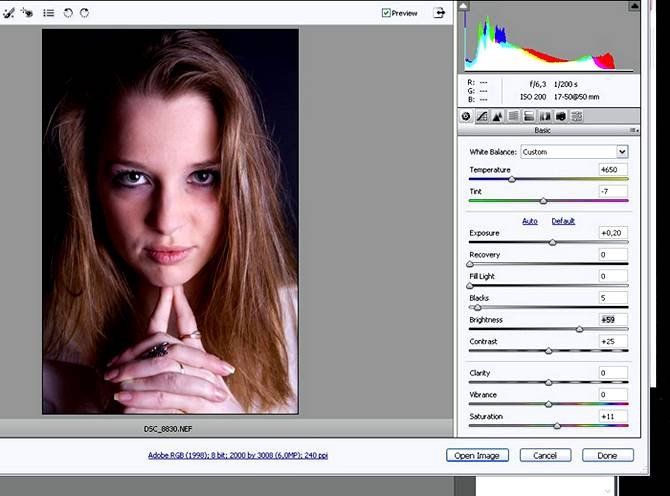Image resolution: width=670 pixels, height=496 pixels.
Task: Open the Tone Curve panel tab
Action: 482,116
